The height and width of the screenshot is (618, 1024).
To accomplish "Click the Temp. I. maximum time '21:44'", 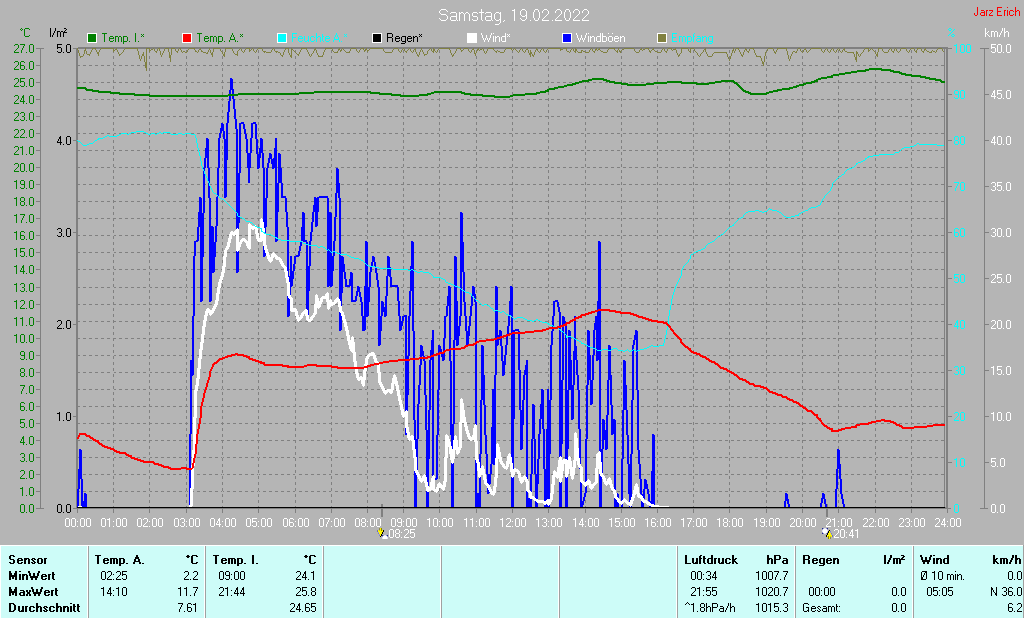I will click(232, 592).
